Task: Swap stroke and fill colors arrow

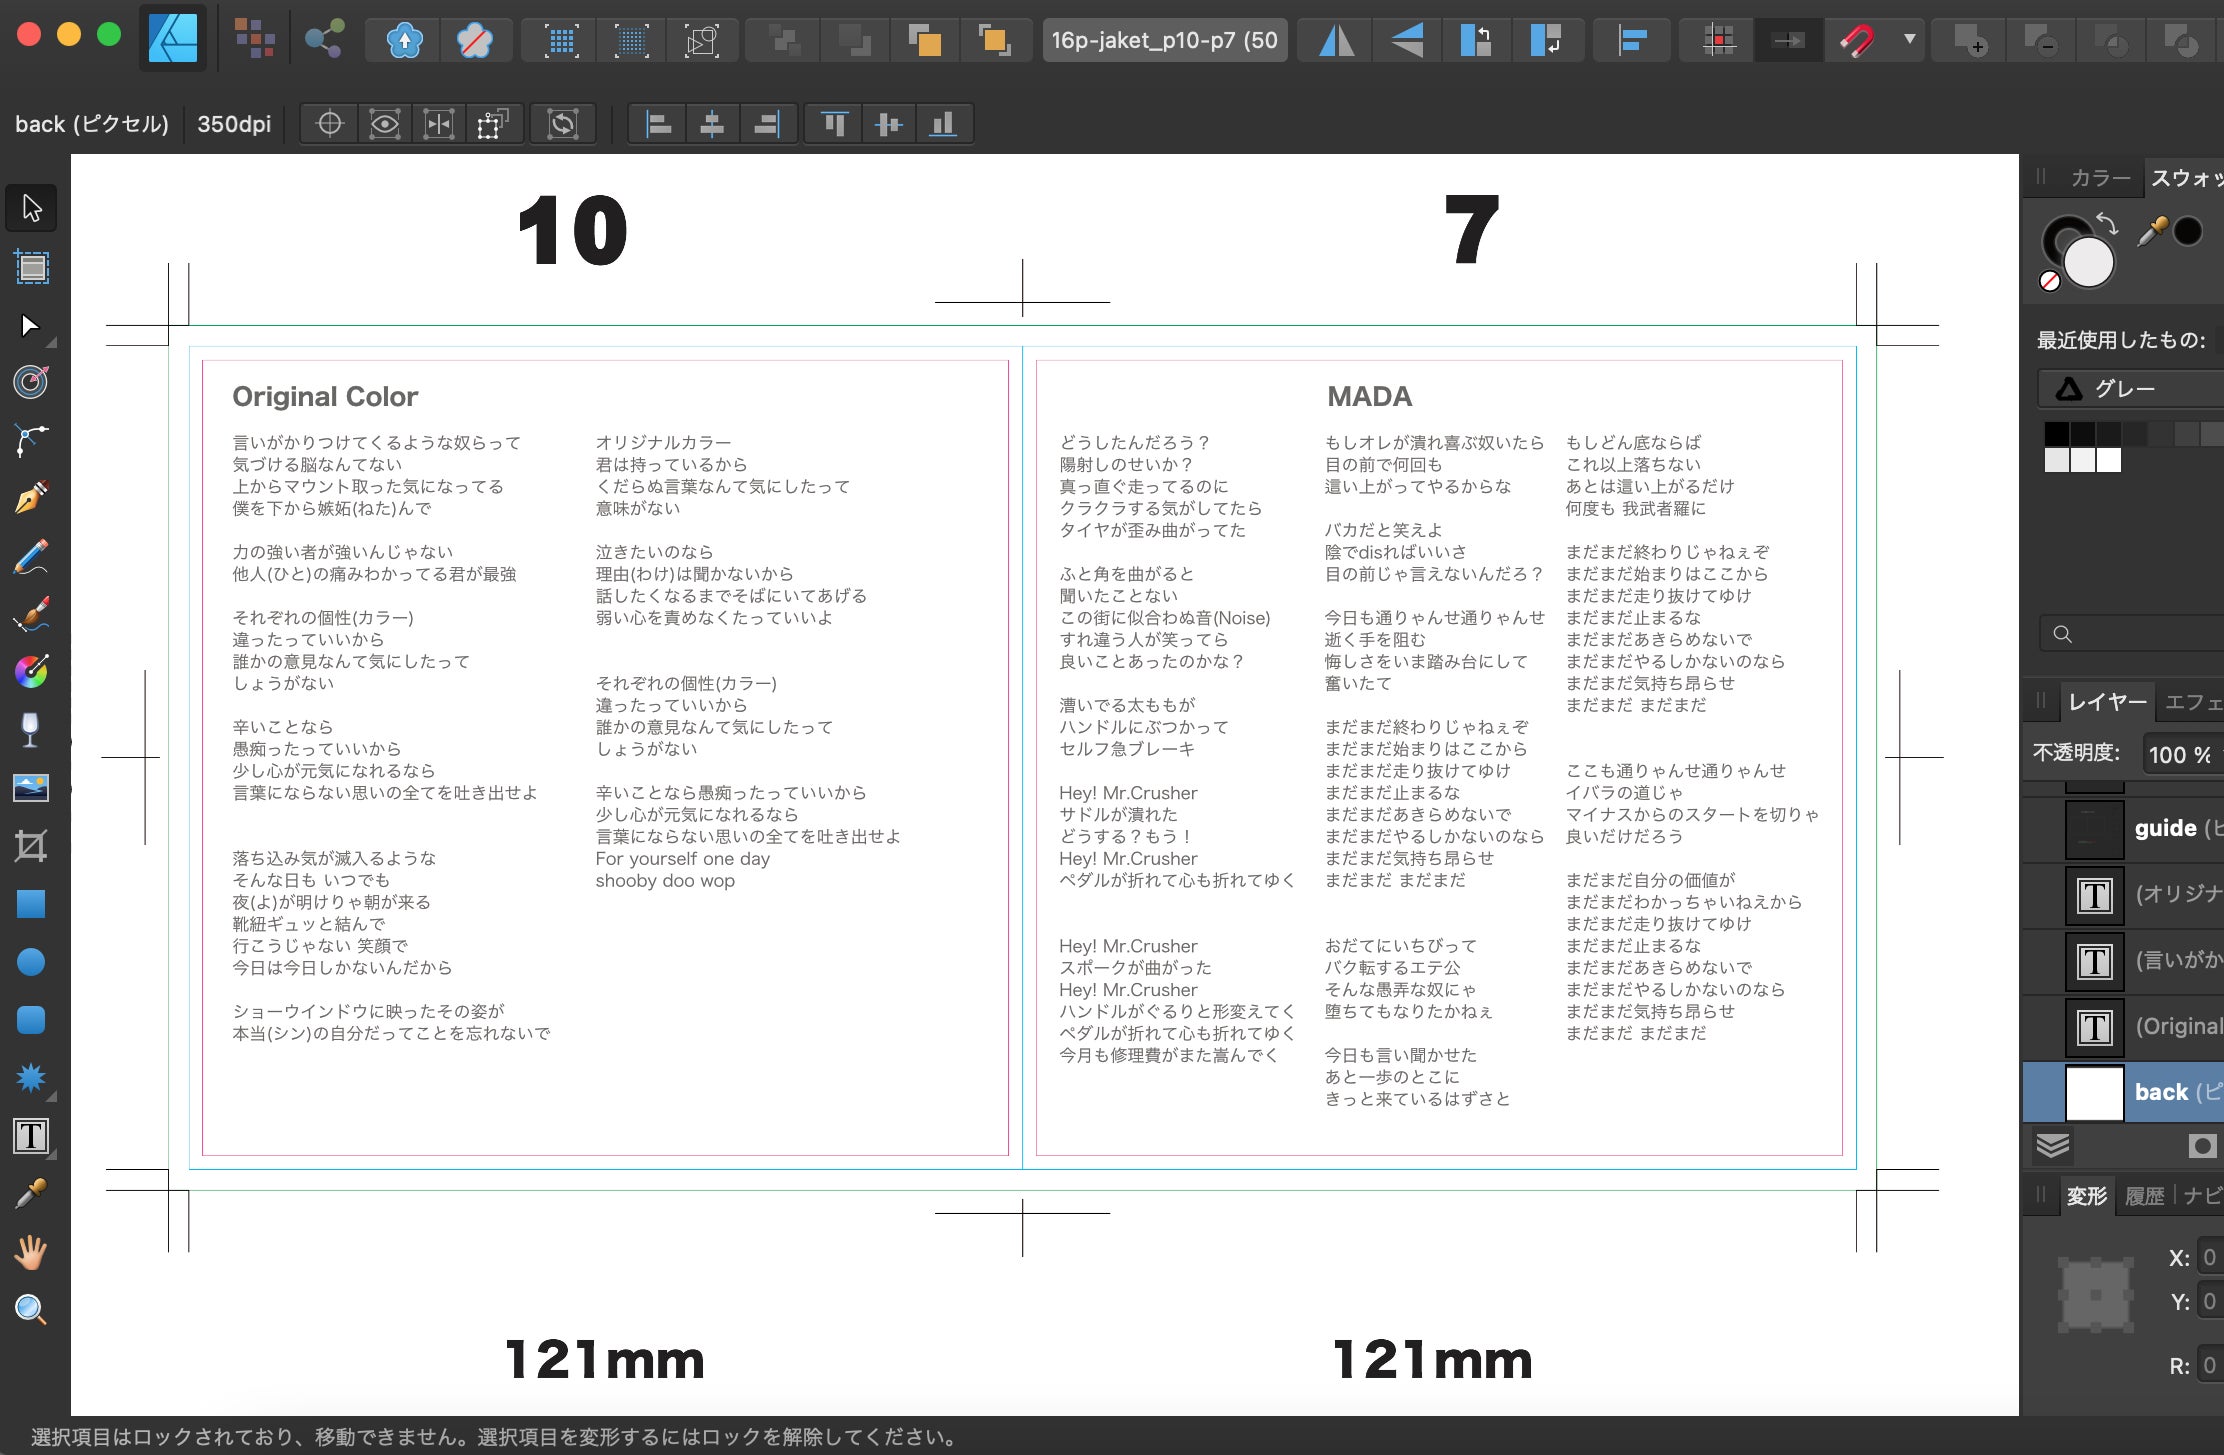Action: click(2107, 223)
